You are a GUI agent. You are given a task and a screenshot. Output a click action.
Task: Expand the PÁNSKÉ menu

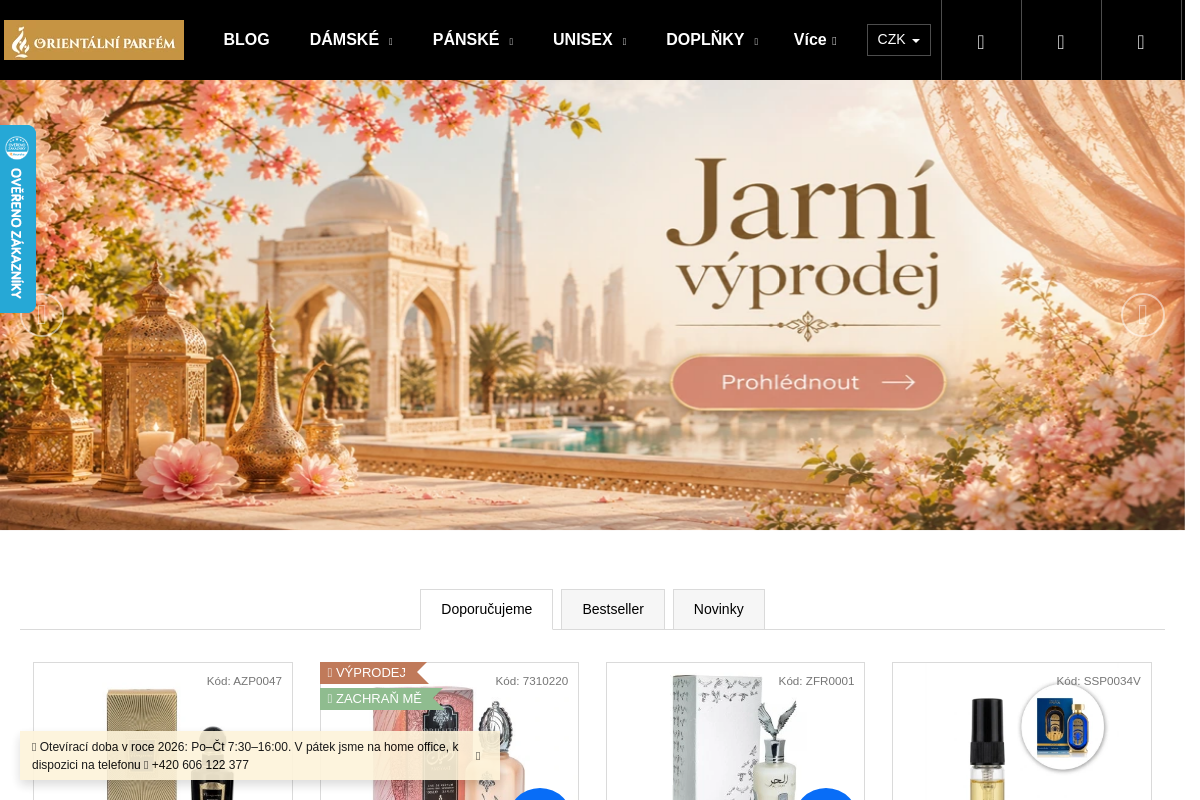[473, 40]
